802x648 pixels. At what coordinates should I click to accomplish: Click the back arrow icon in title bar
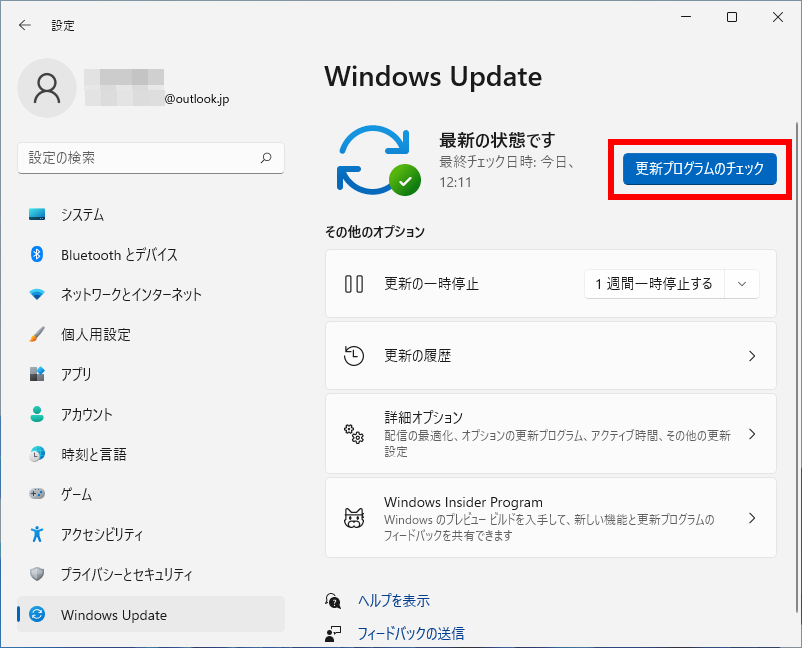click(x=25, y=25)
